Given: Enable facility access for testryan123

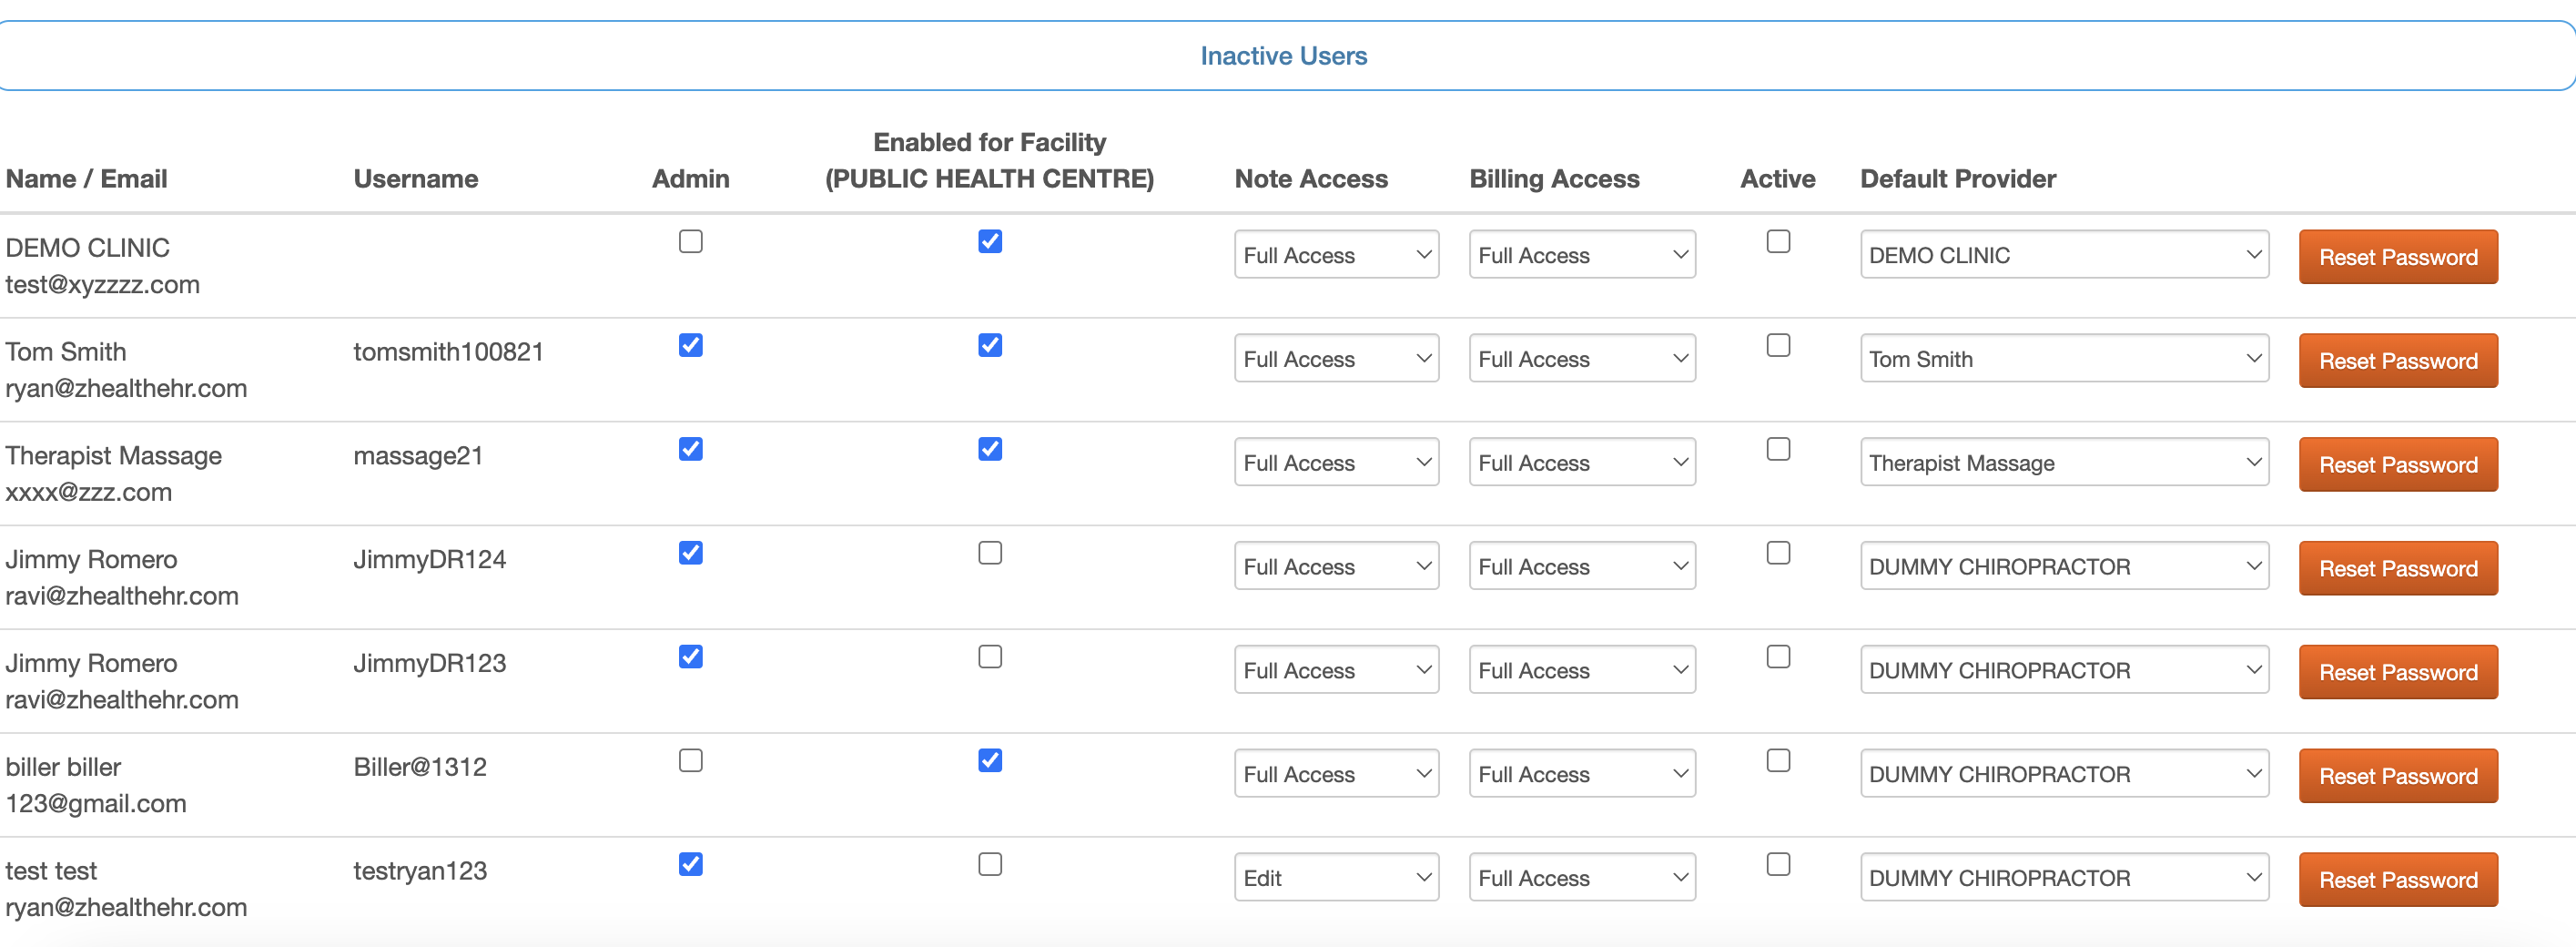Looking at the screenshot, I should tap(990, 865).
